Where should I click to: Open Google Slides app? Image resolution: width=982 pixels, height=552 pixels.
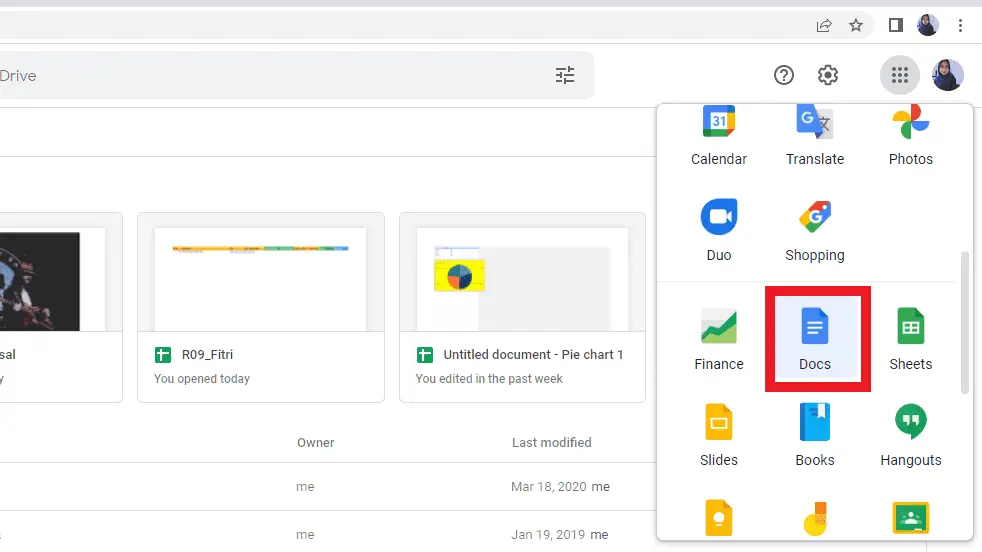point(718,435)
